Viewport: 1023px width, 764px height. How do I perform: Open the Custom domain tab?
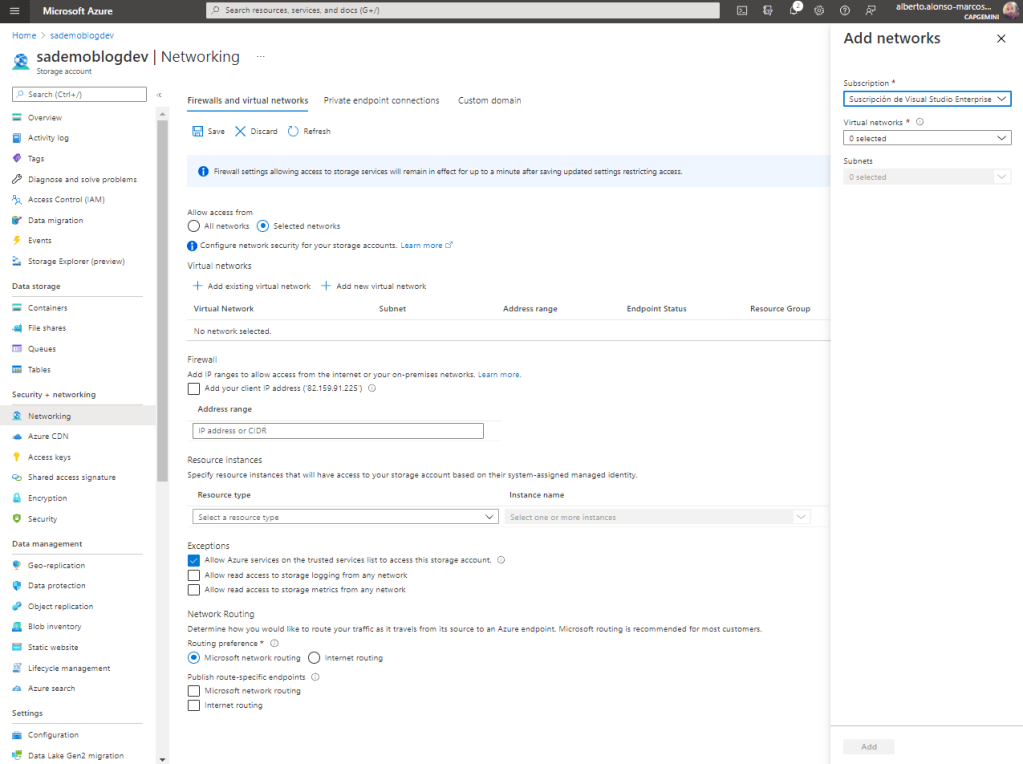(489, 100)
